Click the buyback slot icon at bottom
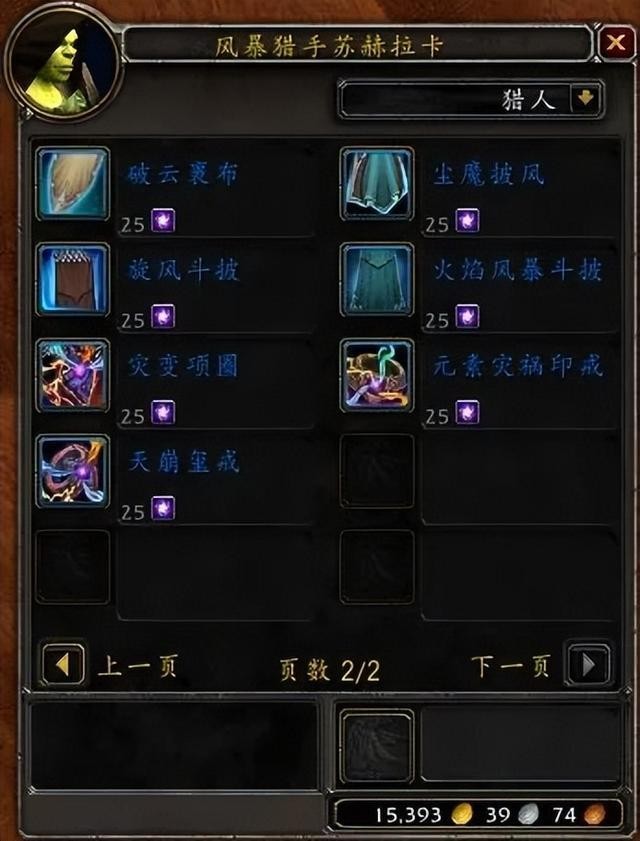 coord(377,746)
